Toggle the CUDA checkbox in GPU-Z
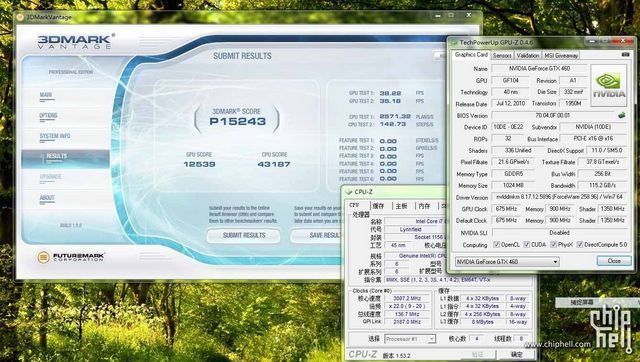The height and width of the screenshot is (362, 640). [527, 244]
